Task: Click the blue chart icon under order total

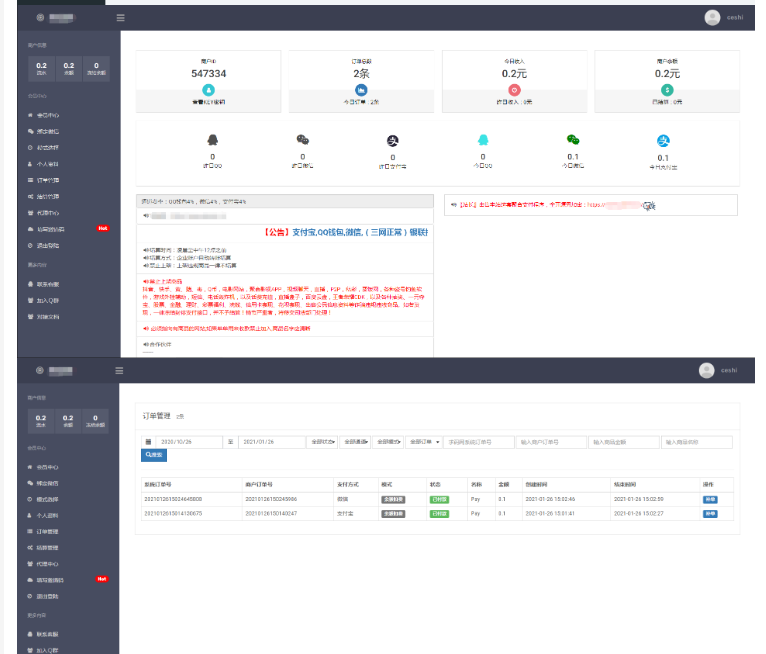Action: click(x=361, y=90)
